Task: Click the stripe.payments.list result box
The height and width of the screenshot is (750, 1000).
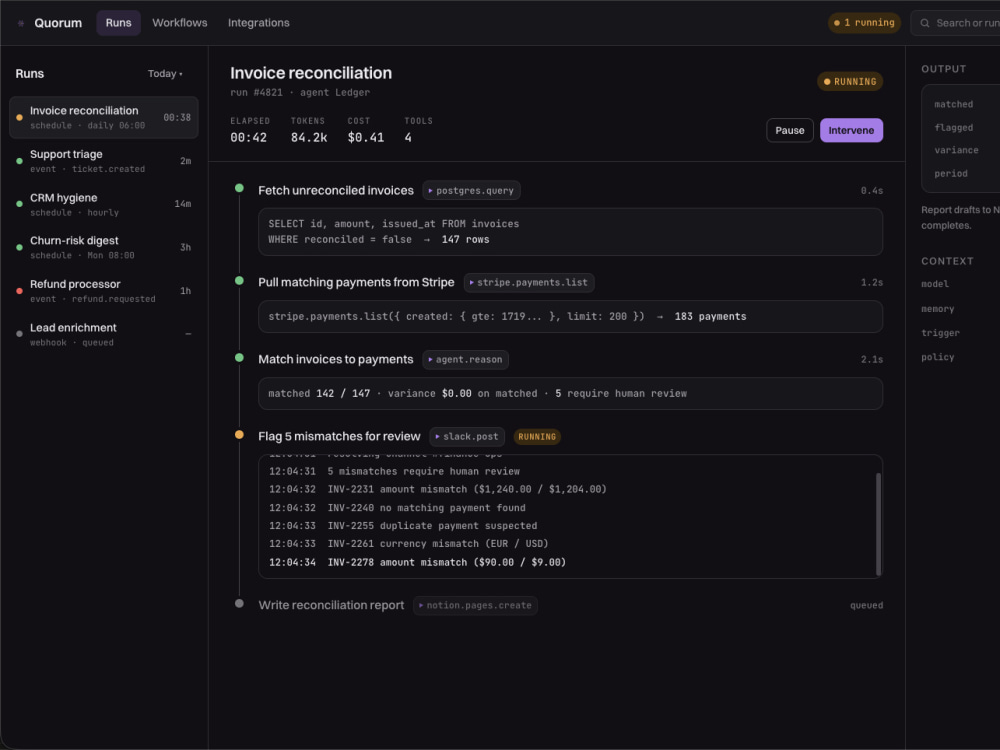Action: coord(570,316)
